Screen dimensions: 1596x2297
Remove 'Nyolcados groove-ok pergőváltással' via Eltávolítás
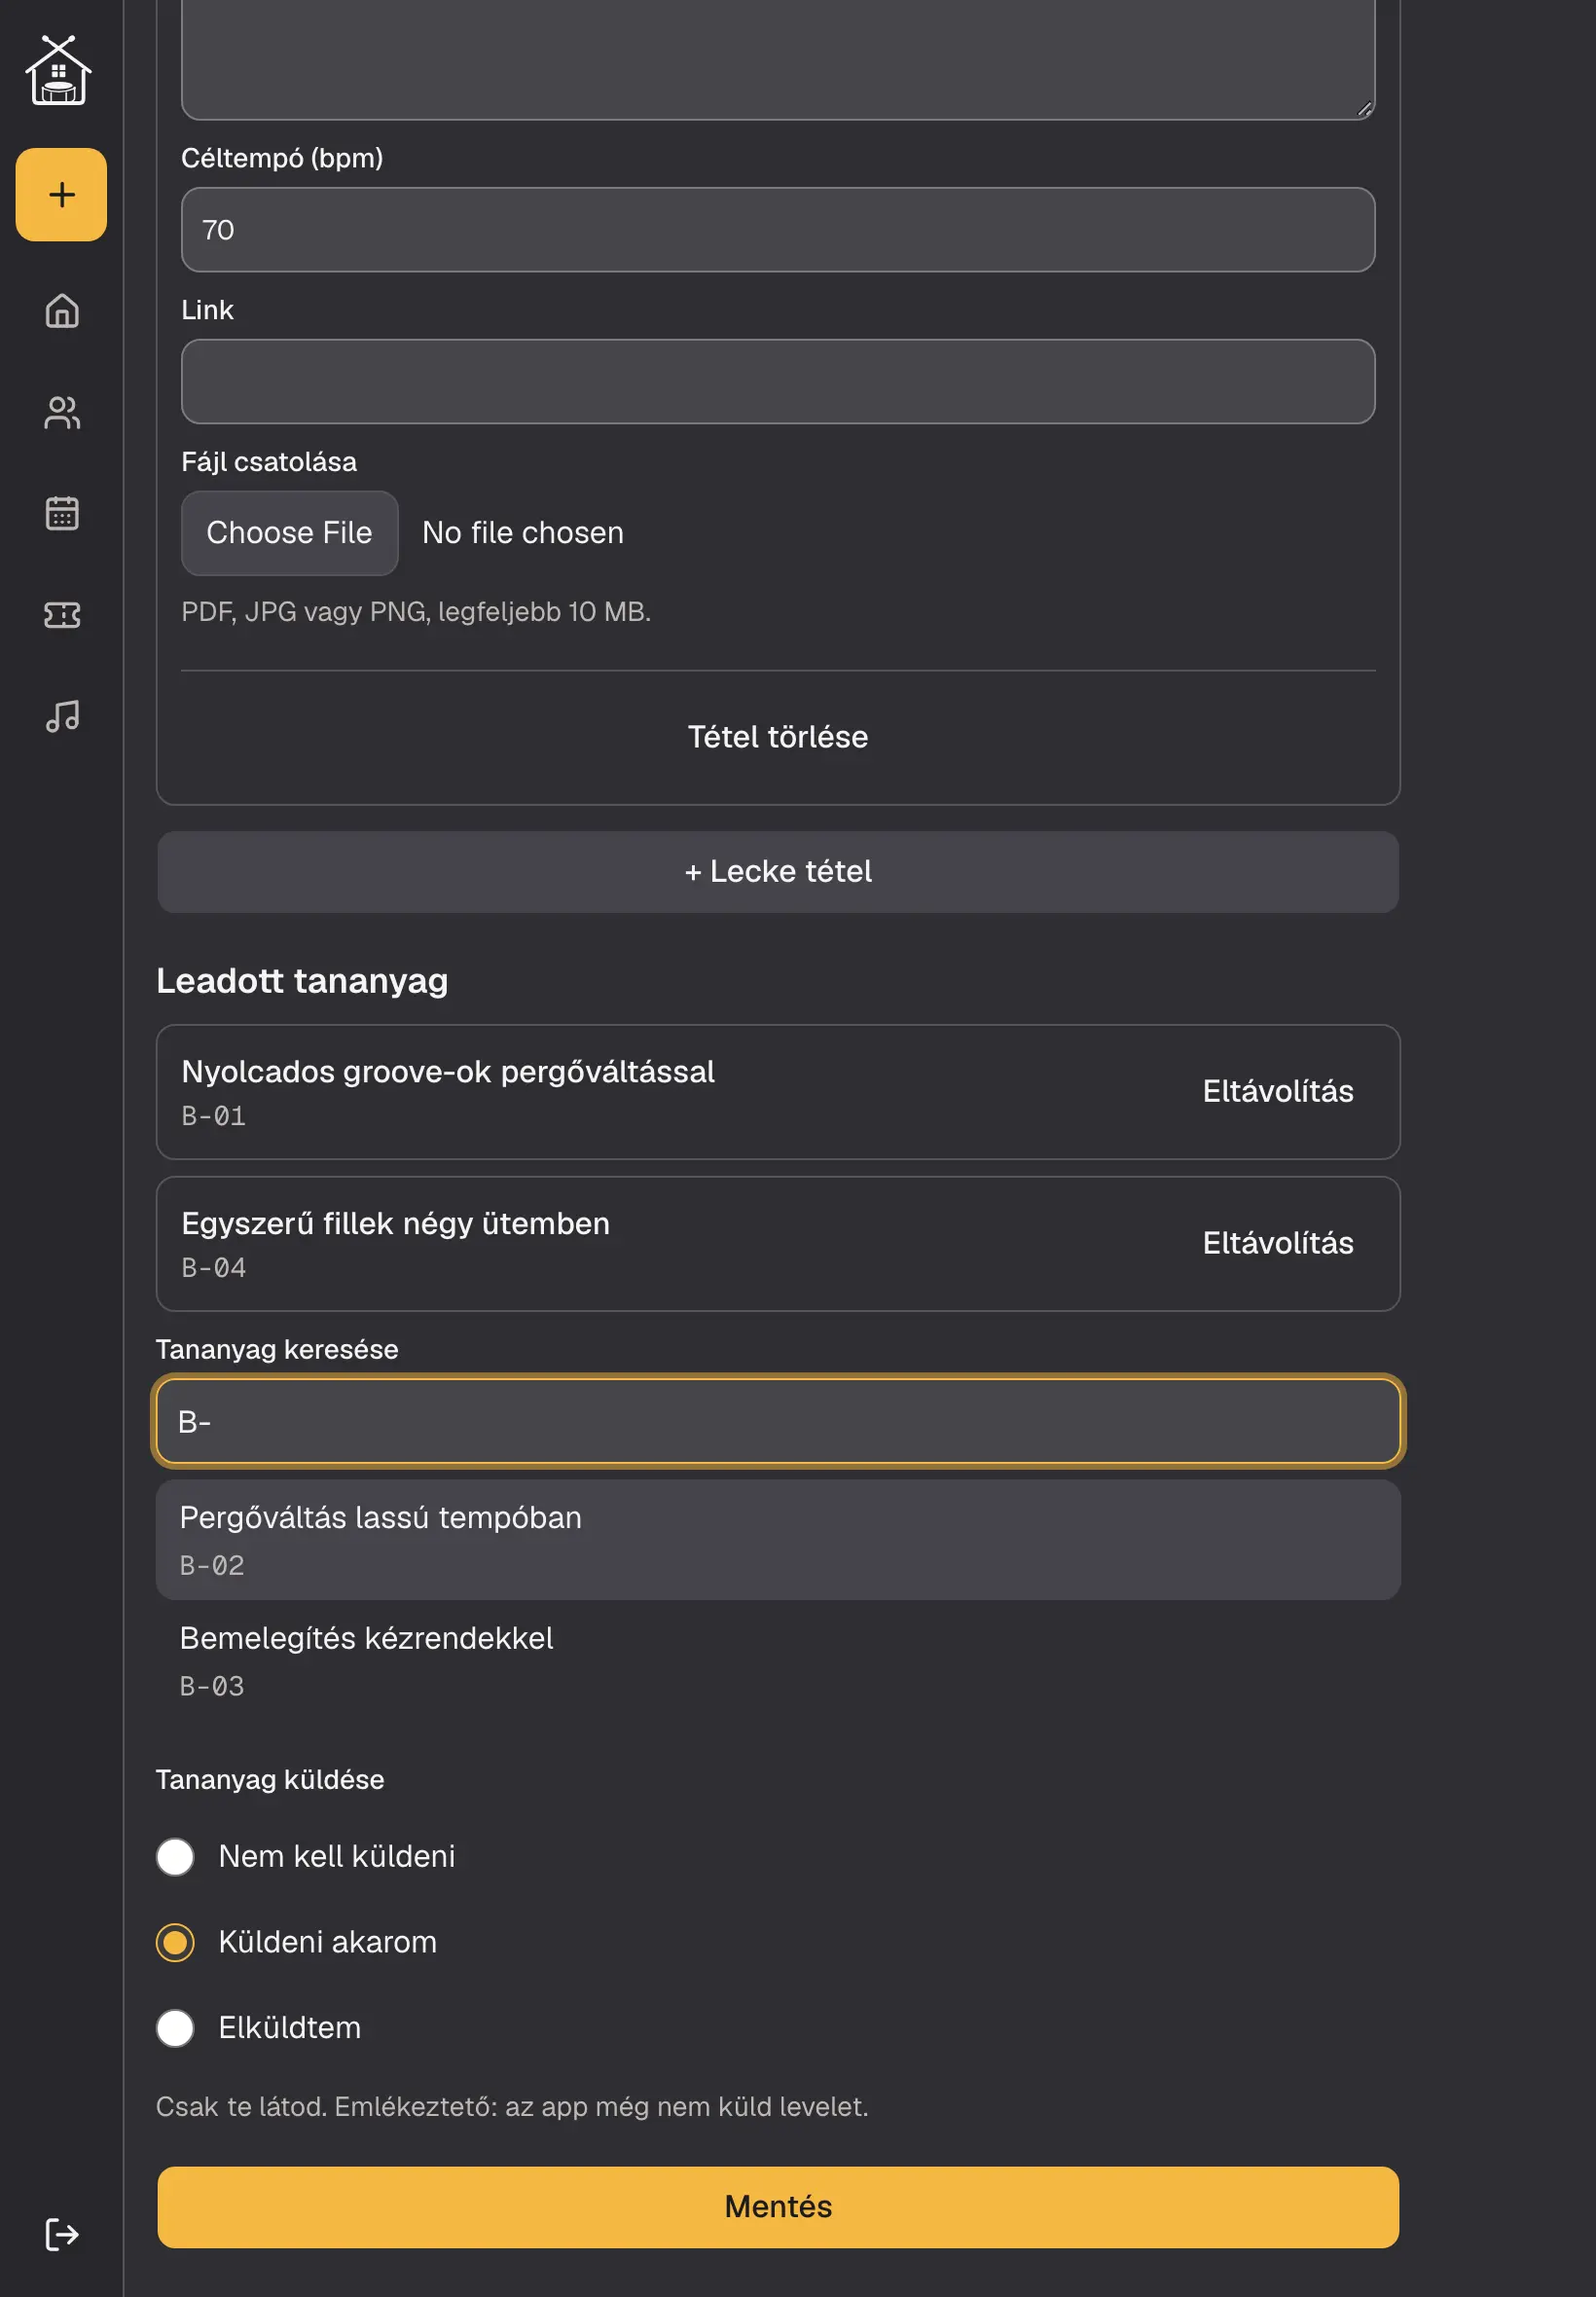click(x=1277, y=1091)
